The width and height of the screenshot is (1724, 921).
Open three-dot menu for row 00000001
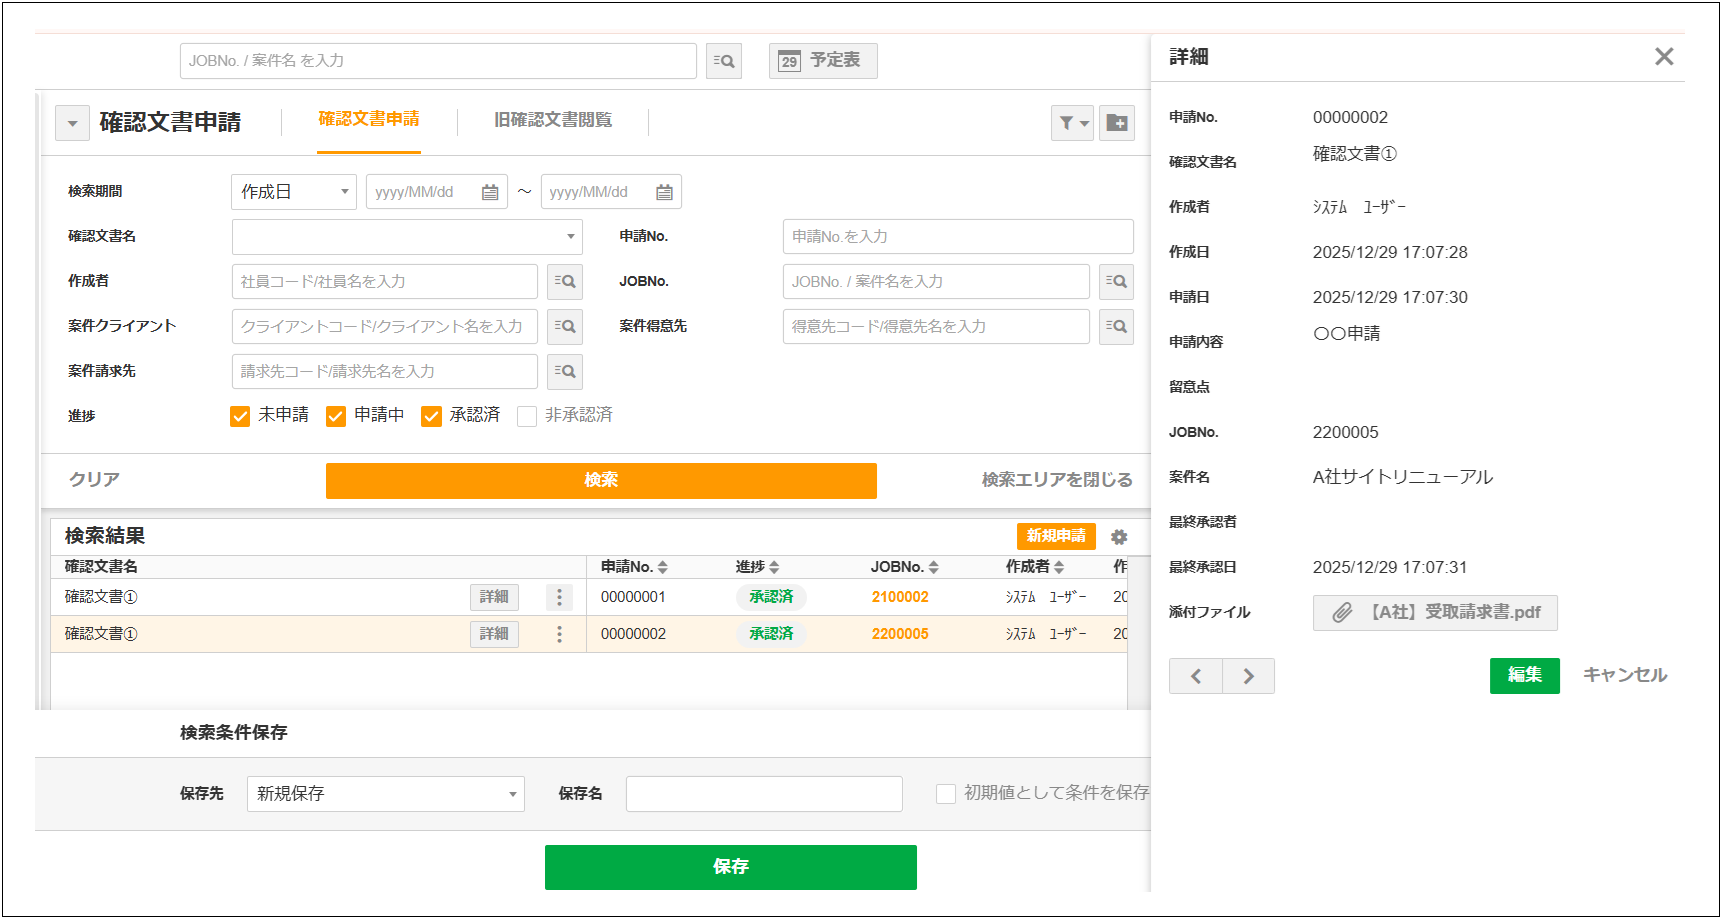(x=559, y=597)
